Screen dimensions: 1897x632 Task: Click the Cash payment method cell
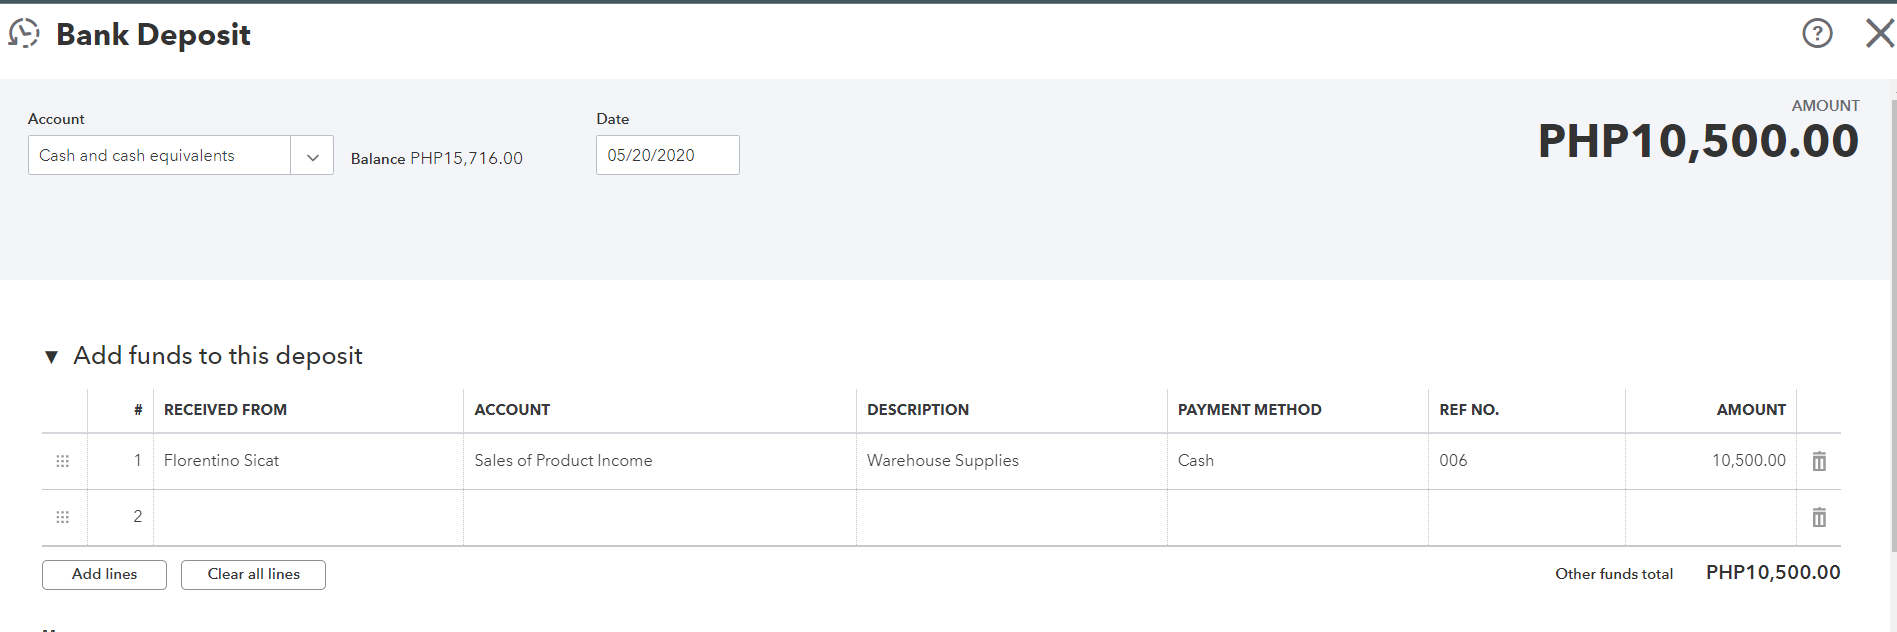[x=1196, y=460]
